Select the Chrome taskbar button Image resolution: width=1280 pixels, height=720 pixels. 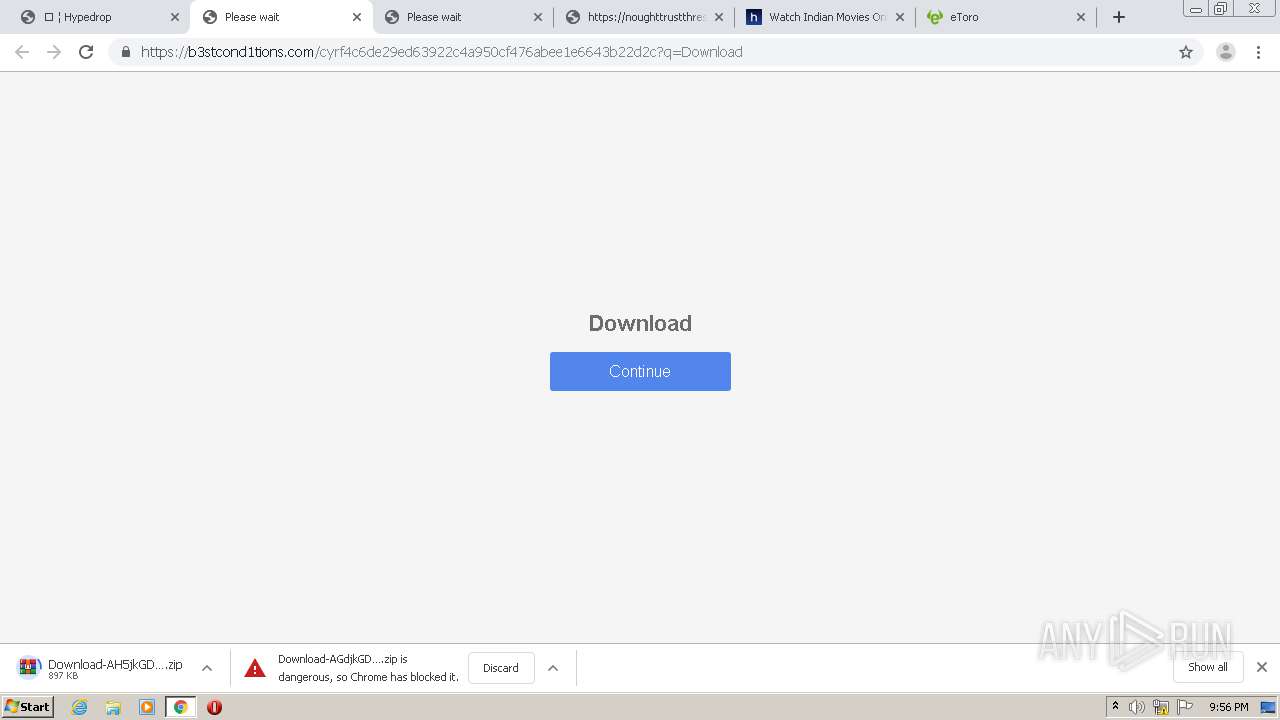[180, 707]
